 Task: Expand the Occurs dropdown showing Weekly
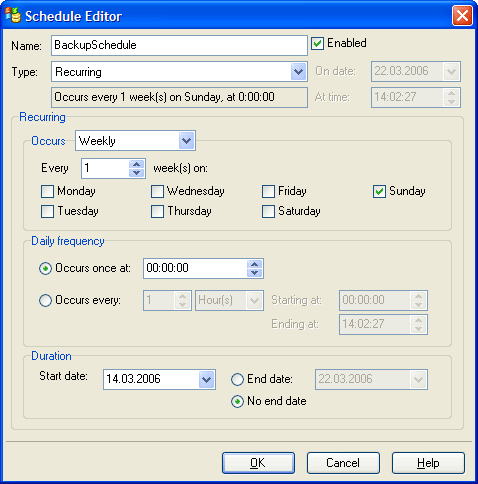point(186,141)
